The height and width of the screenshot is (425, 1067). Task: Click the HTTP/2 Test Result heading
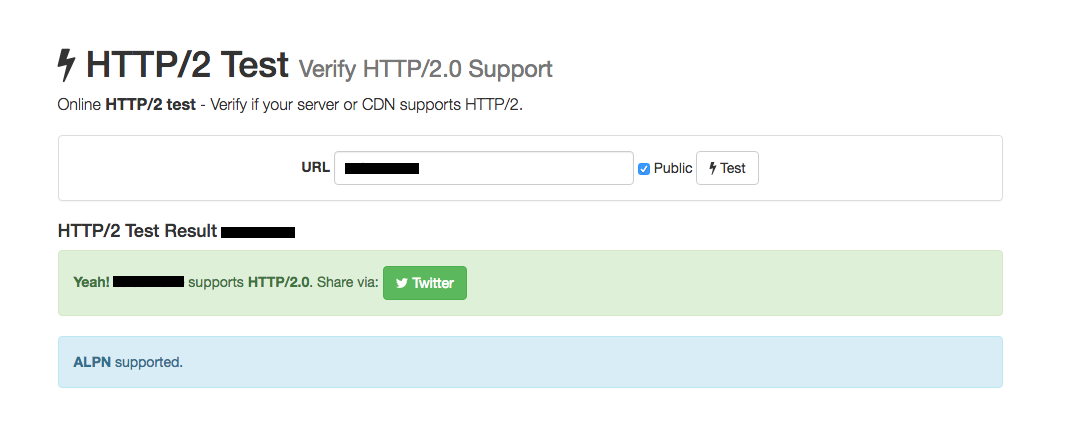tap(137, 231)
